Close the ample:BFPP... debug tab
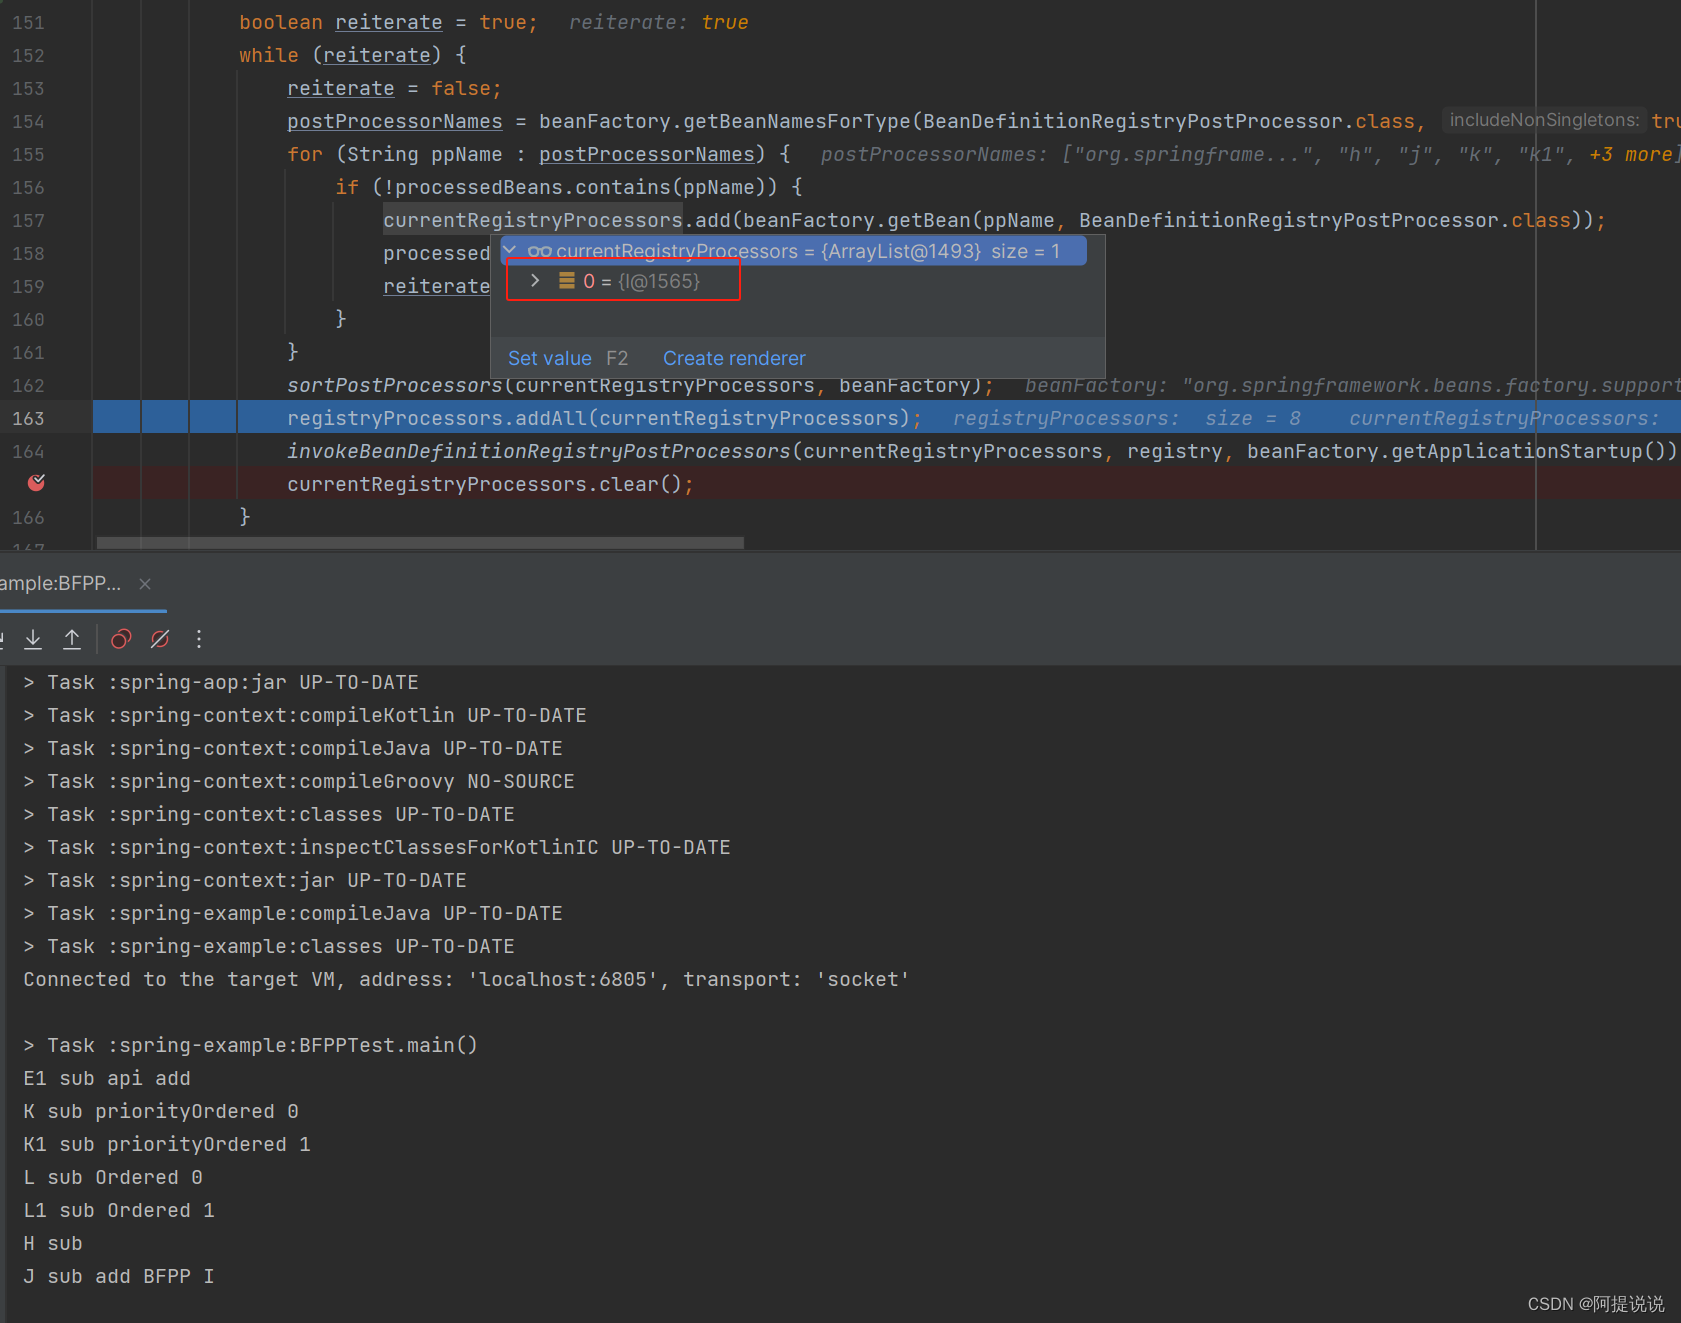This screenshot has width=1681, height=1323. [x=145, y=584]
